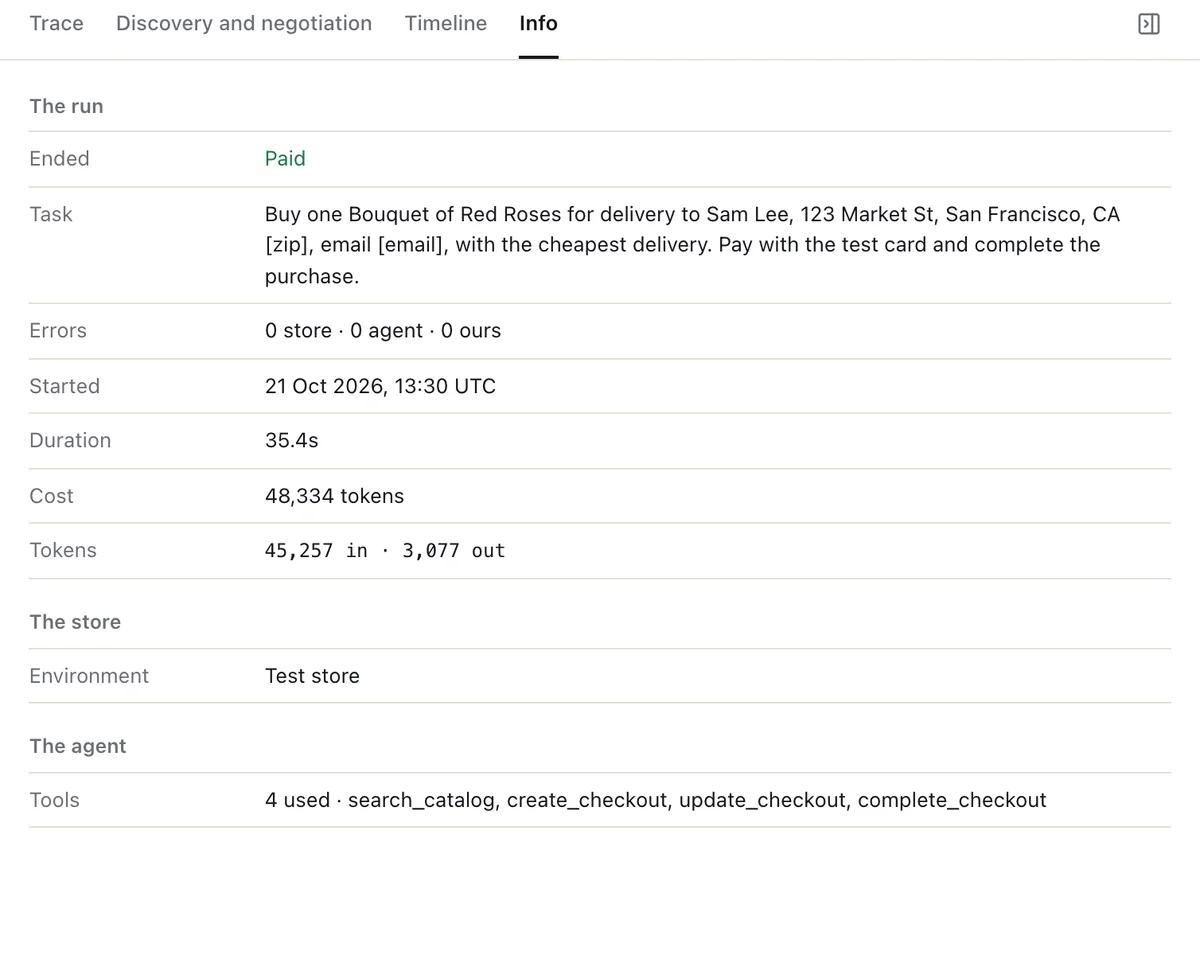Click 'The agent' section heading
The height and width of the screenshot is (963, 1200).
(x=78, y=746)
